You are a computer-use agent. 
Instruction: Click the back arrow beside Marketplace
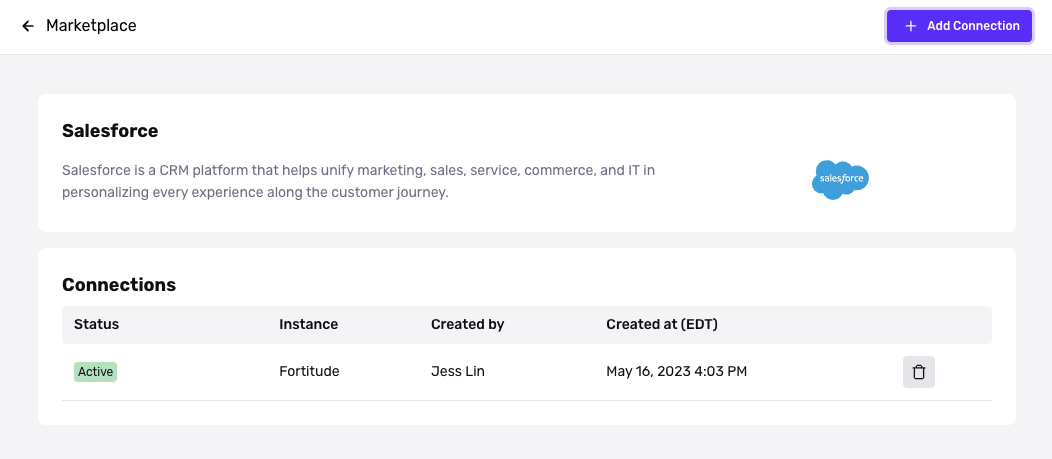tap(28, 26)
